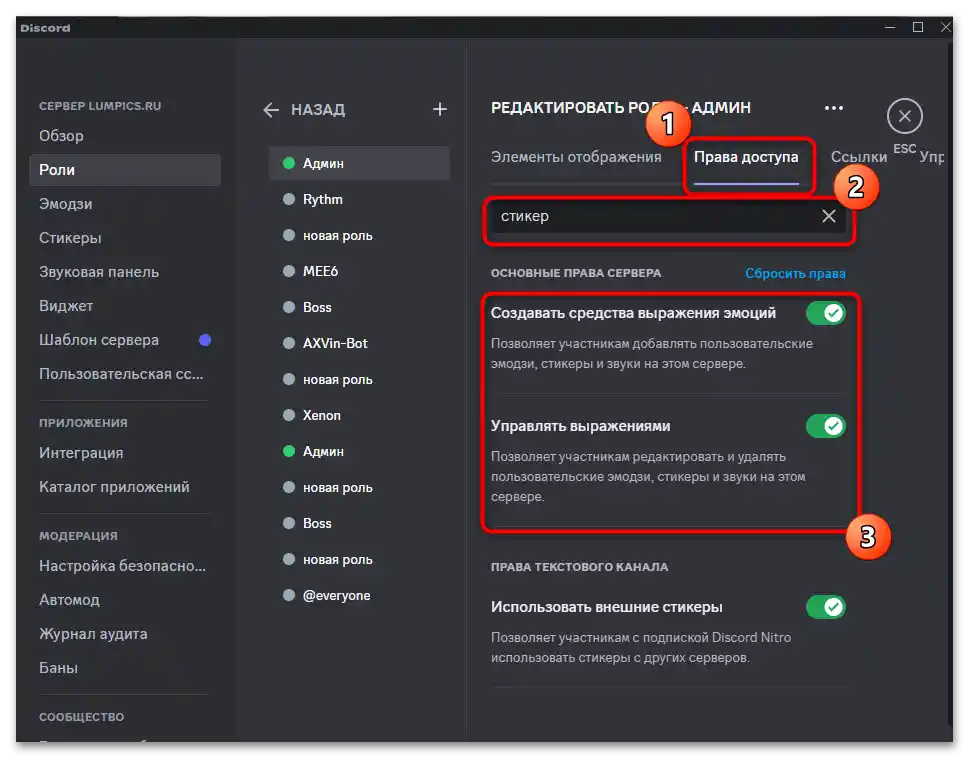Disable the Управлять выражениями toggle
The image size is (969, 758).
(x=826, y=426)
